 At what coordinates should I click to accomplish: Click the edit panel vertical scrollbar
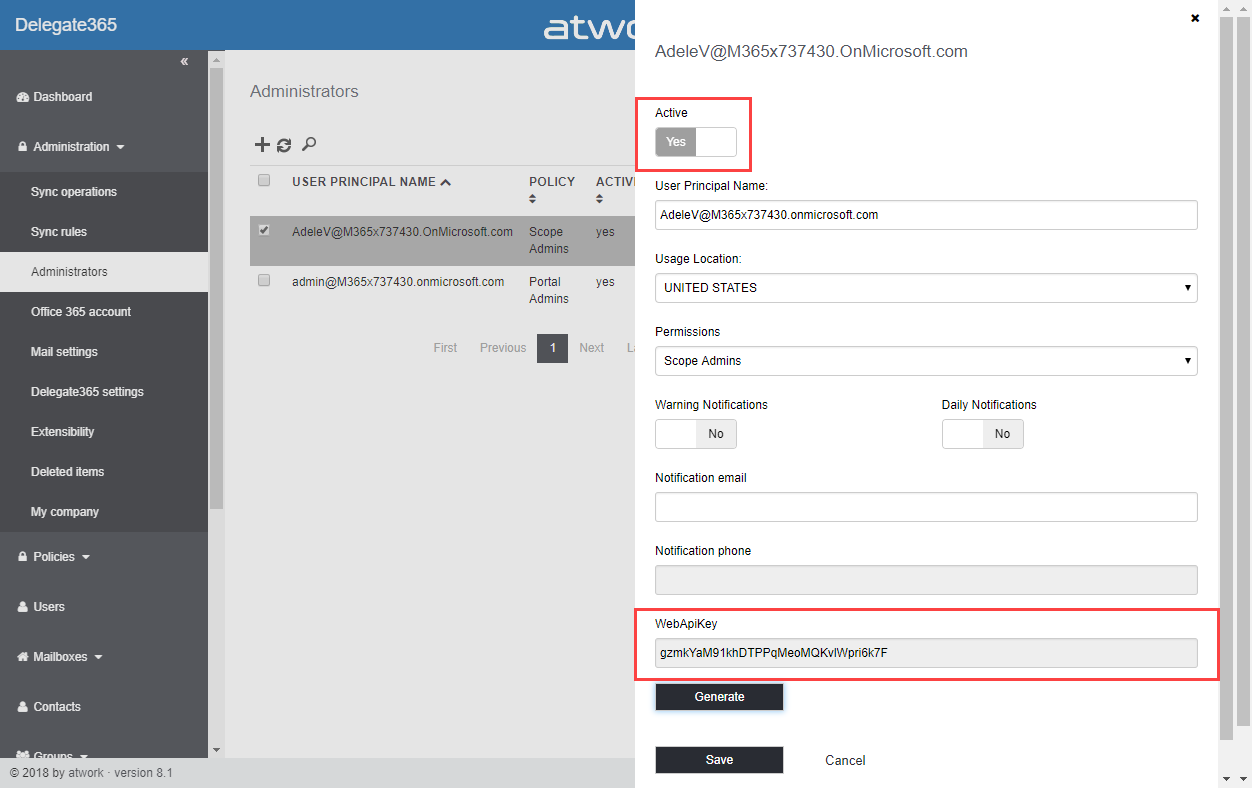pos(1227,378)
